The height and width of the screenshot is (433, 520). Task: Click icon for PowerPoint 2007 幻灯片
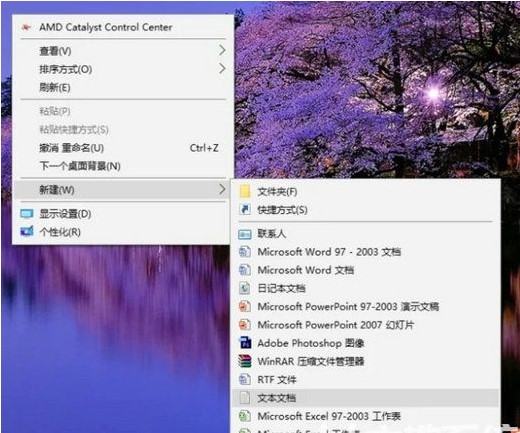(245, 324)
